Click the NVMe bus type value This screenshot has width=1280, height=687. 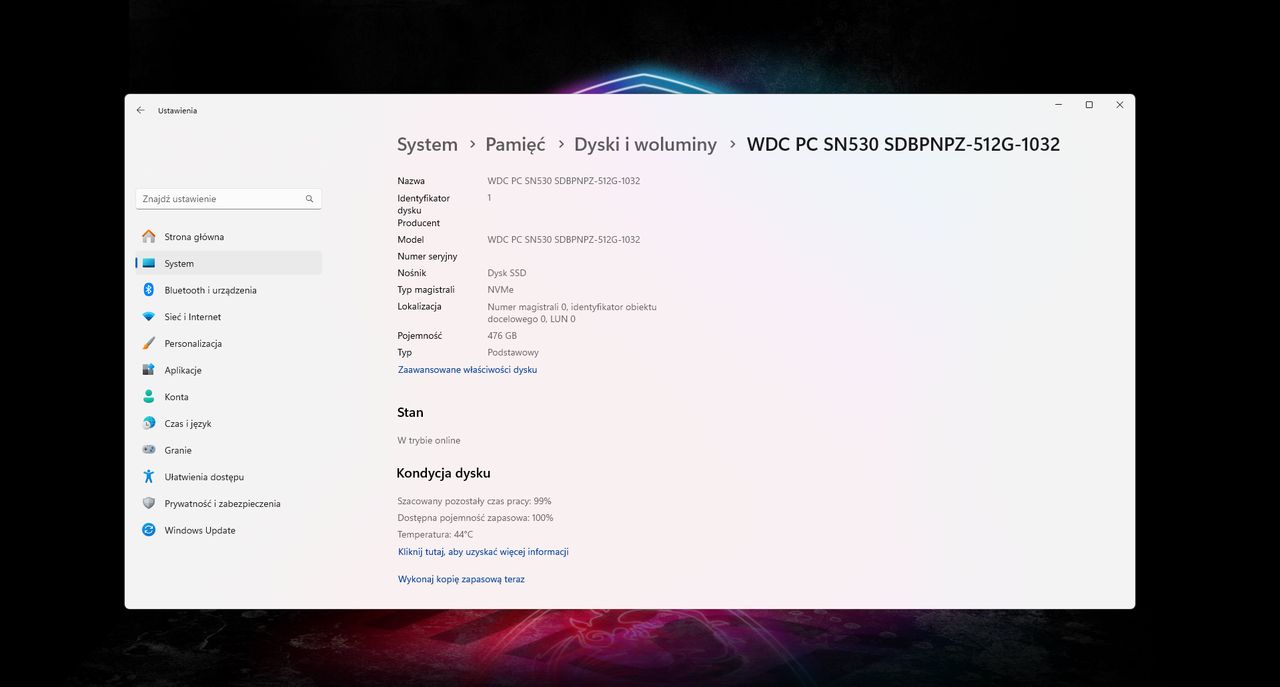coord(500,290)
